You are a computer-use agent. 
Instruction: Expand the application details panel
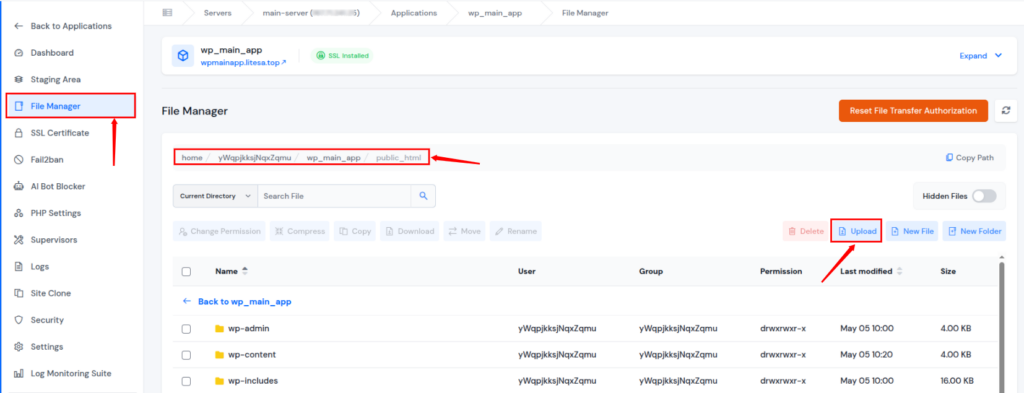[x=980, y=55]
